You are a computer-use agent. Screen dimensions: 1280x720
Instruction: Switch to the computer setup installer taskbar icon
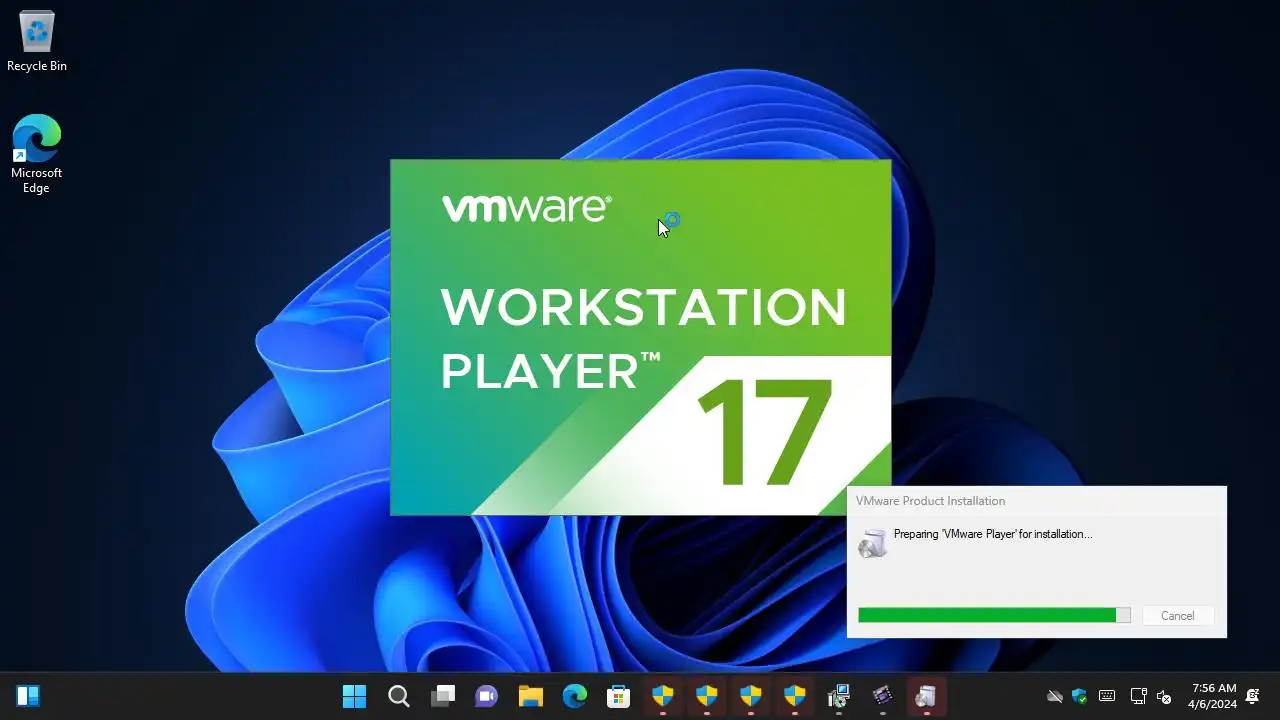pos(838,696)
